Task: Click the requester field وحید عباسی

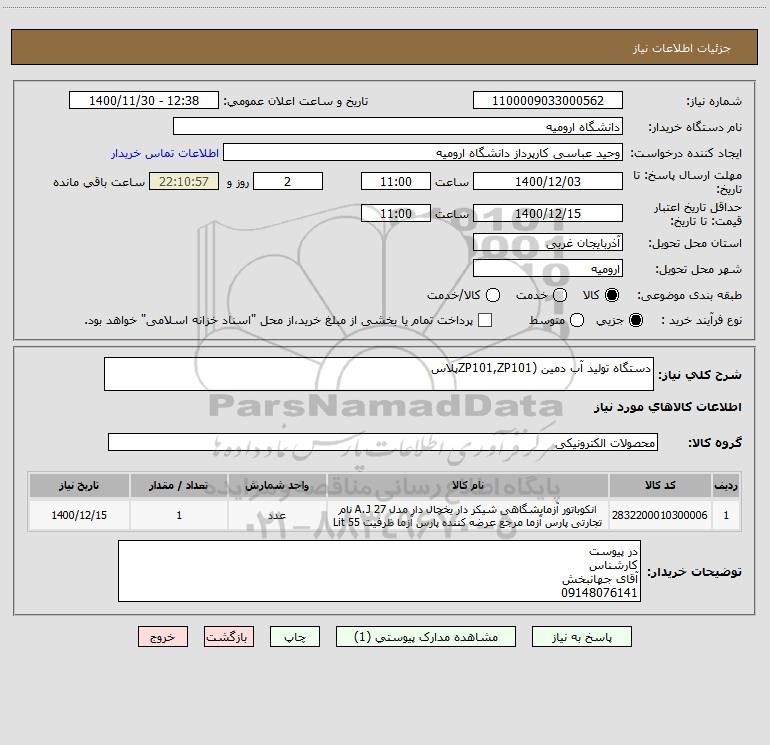Action: [423, 153]
